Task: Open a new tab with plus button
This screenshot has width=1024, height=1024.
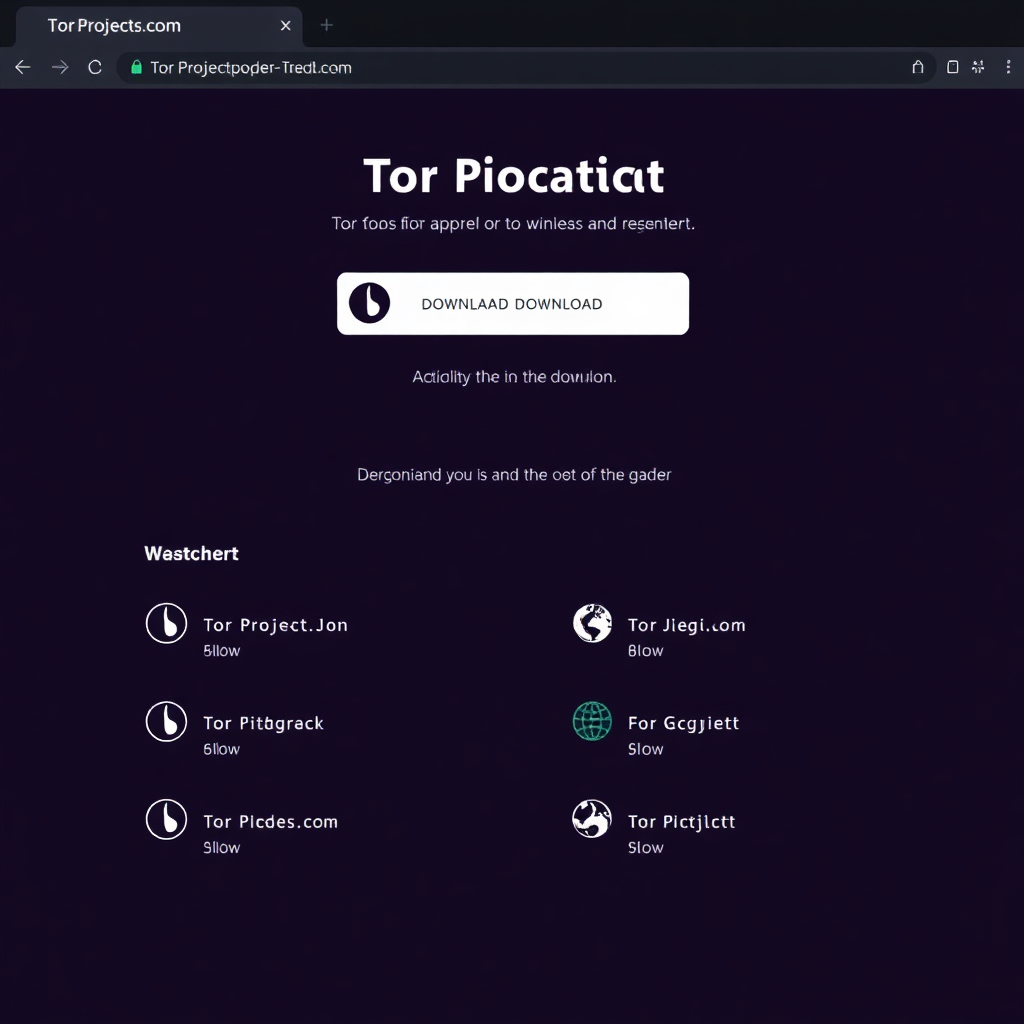Action: [x=327, y=25]
